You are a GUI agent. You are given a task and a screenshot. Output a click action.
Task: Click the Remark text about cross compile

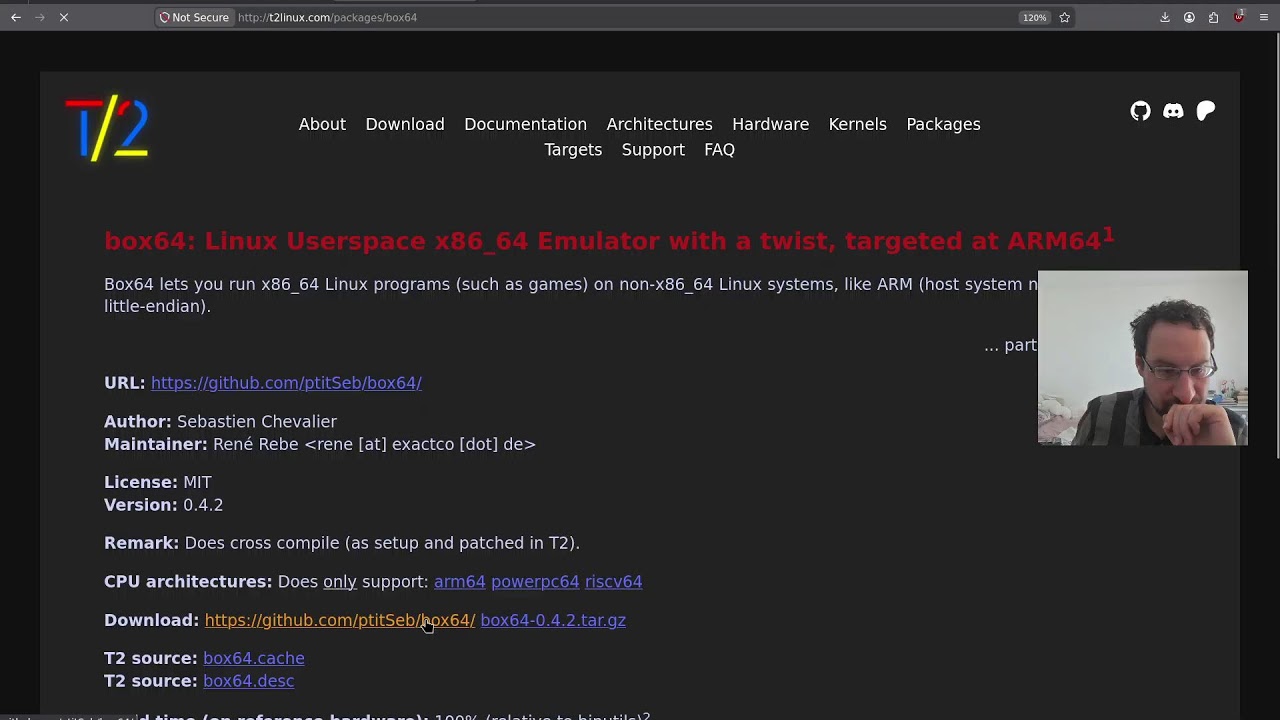tap(382, 543)
